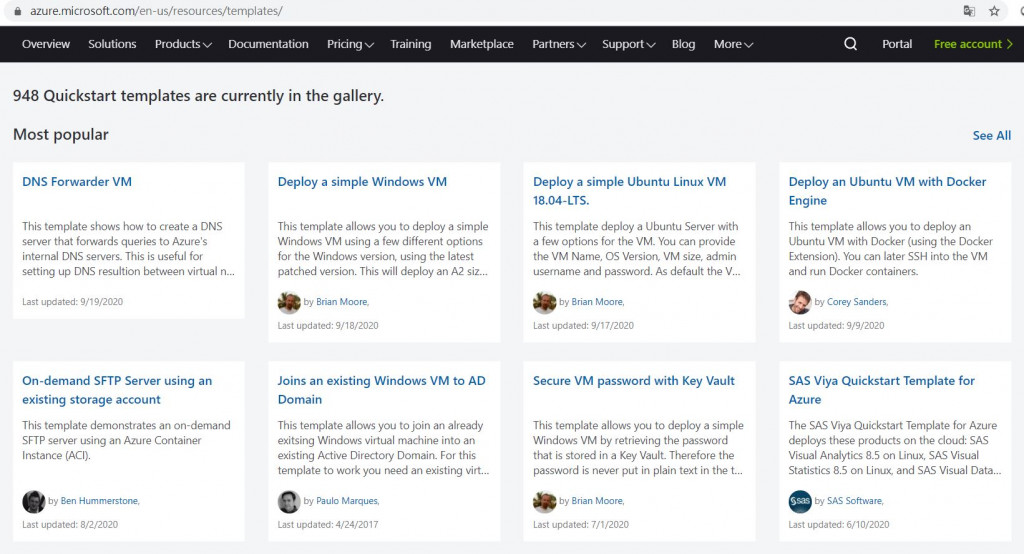Click Brian Moore author link under Windows VM

coord(342,302)
